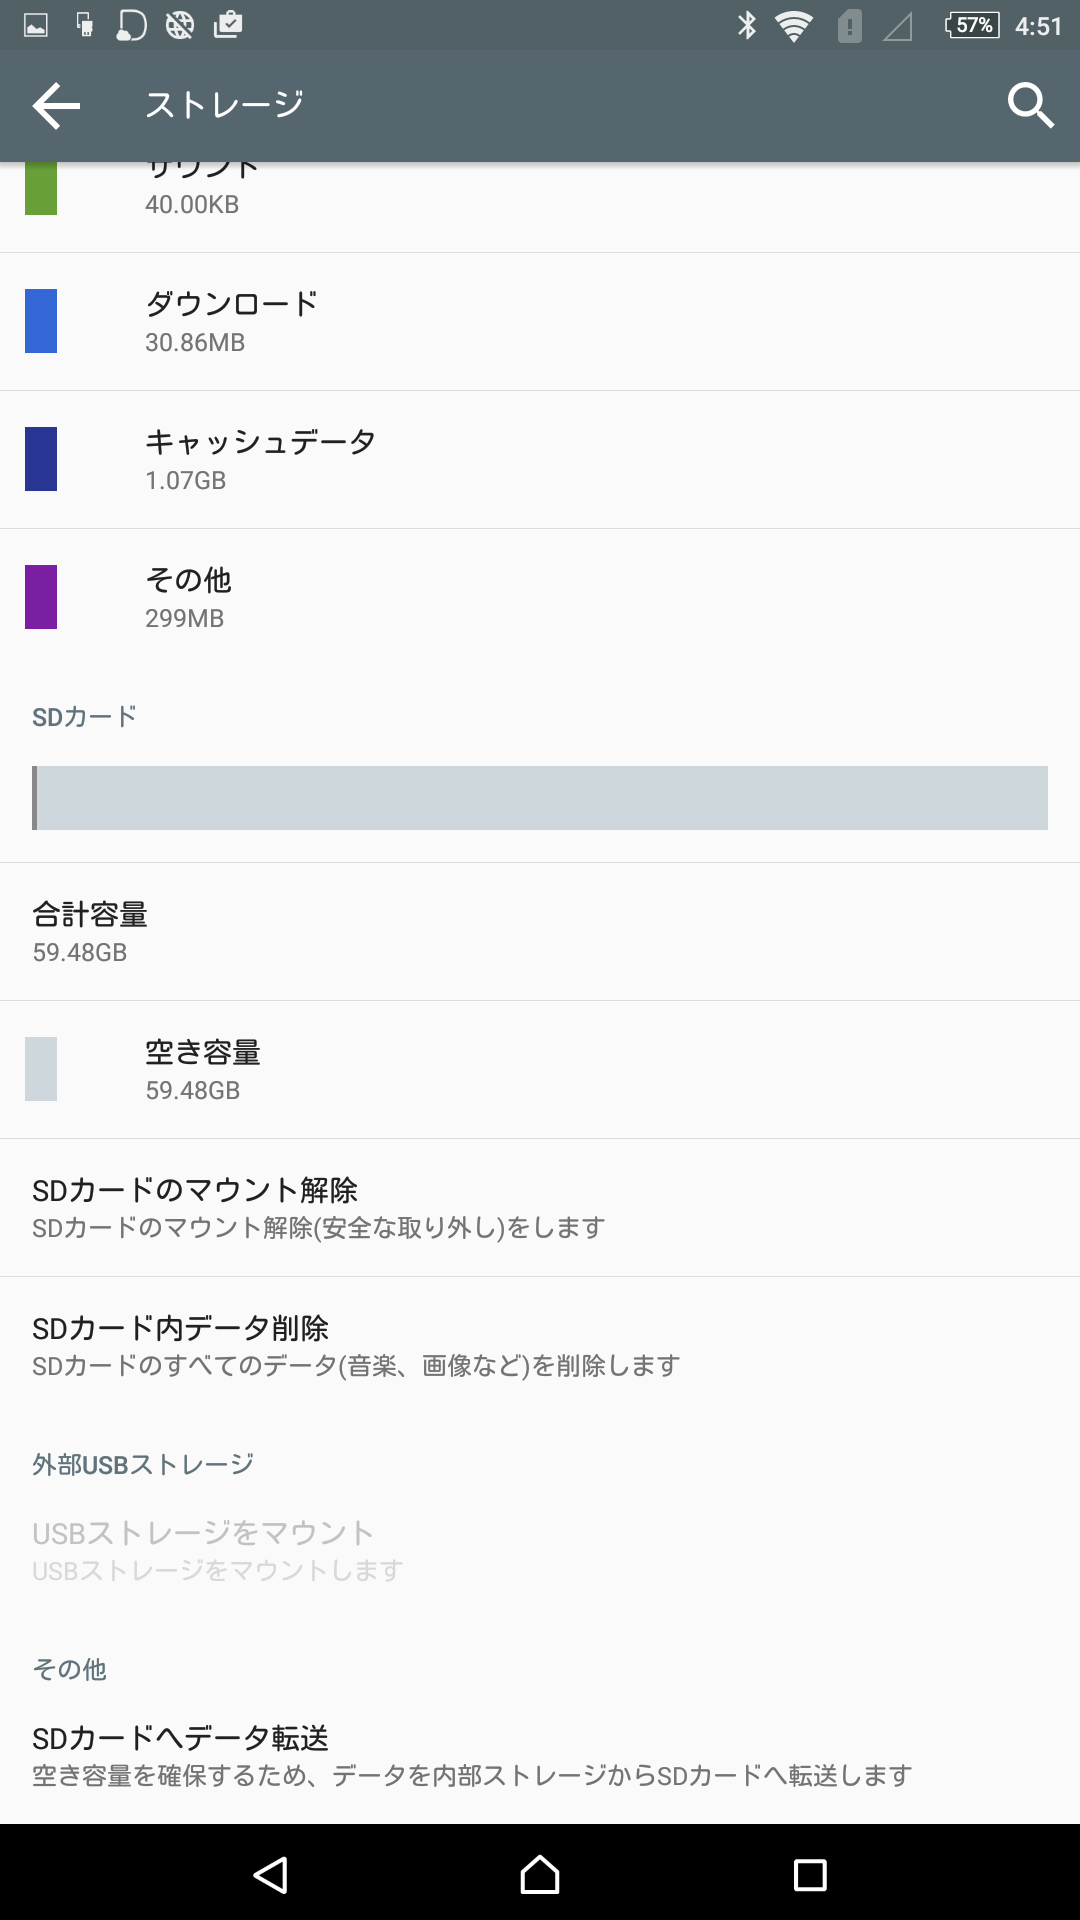Screen dimensions: 1080x1920
Task: Tap the Bluetooth status bar icon
Action: 747,26
